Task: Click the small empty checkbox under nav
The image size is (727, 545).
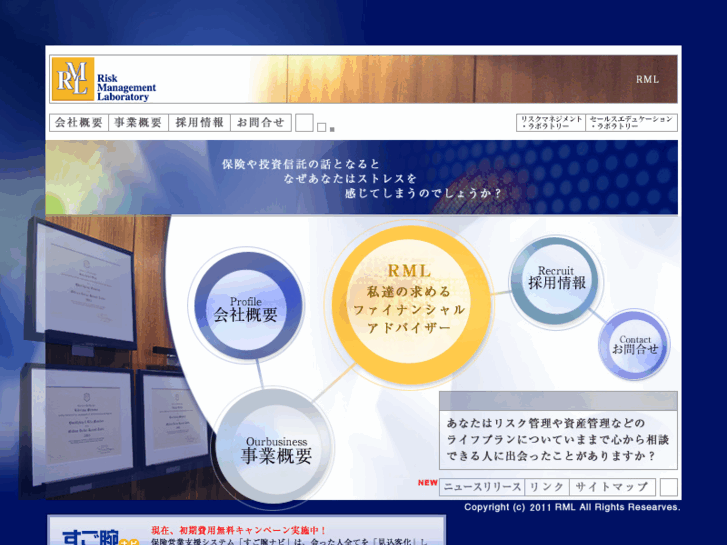Action: pos(321,127)
